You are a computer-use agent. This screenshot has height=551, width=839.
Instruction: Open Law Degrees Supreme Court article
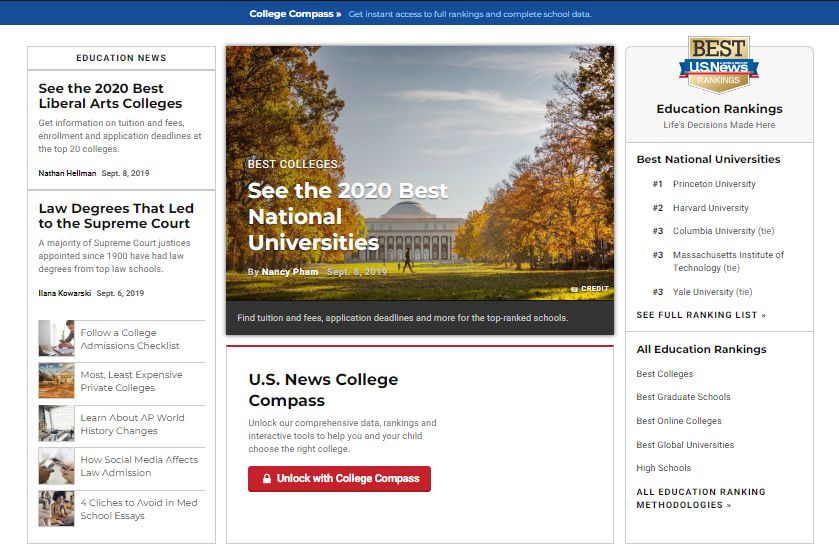(116, 216)
